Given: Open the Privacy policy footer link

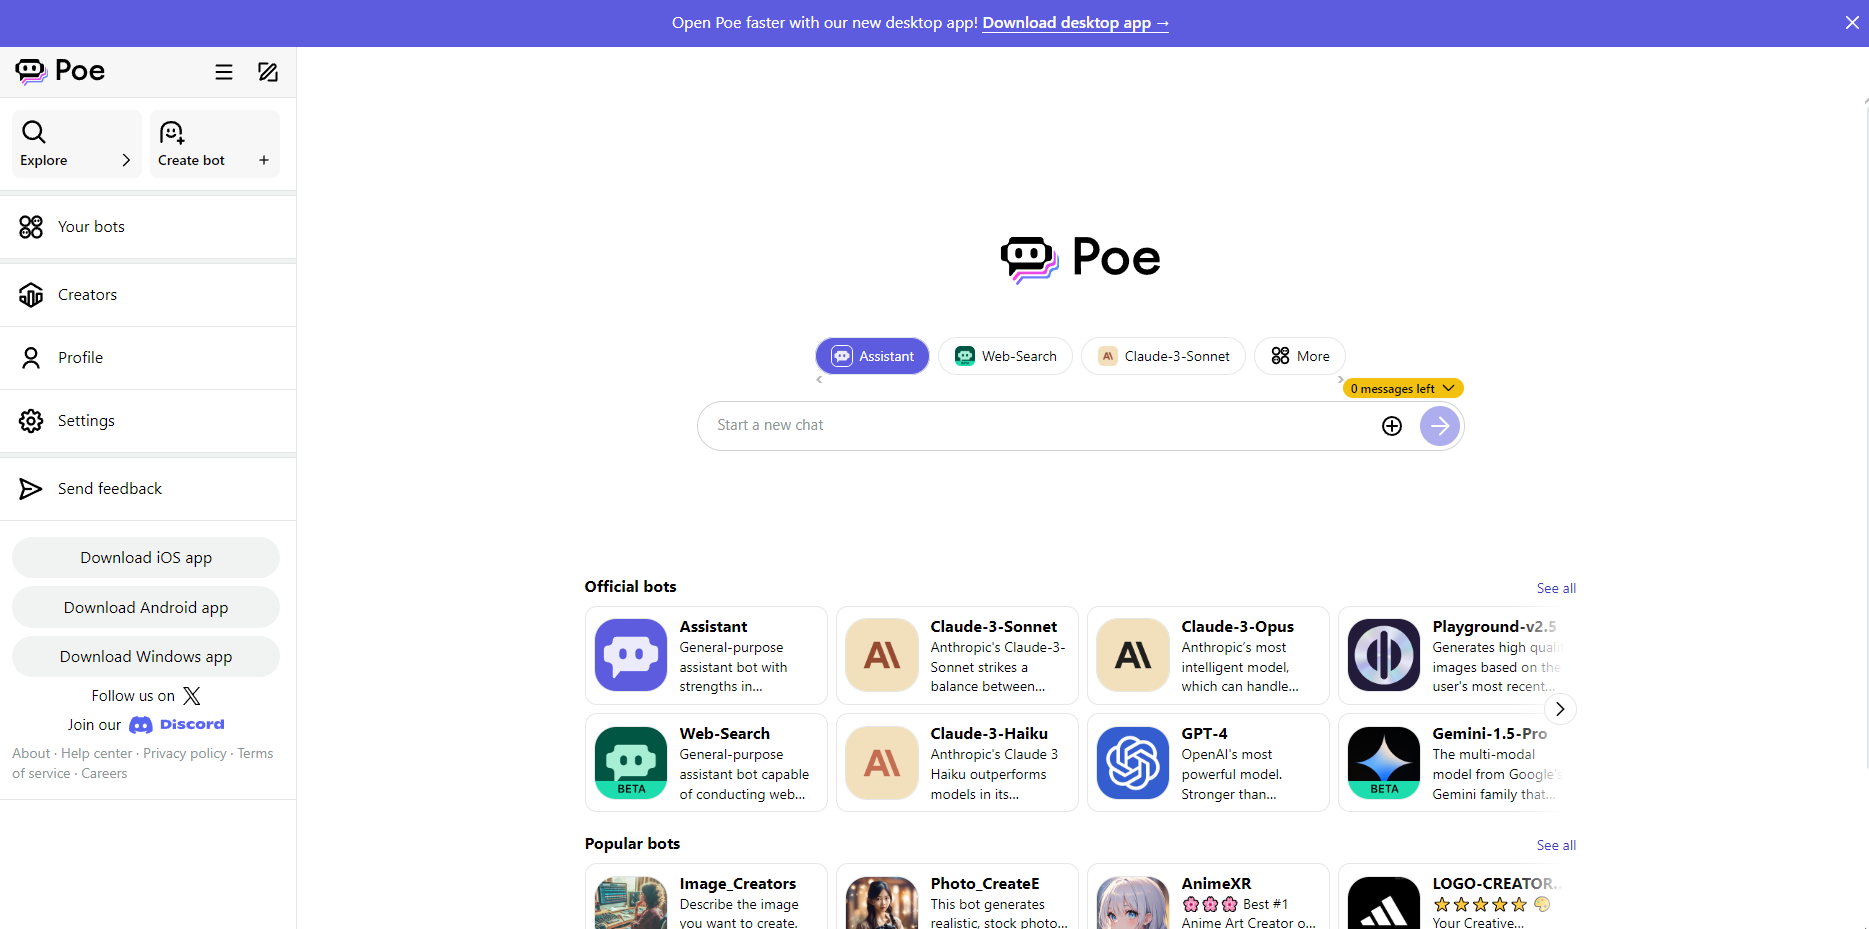Looking at the screenshot, I should coord(185,754).
